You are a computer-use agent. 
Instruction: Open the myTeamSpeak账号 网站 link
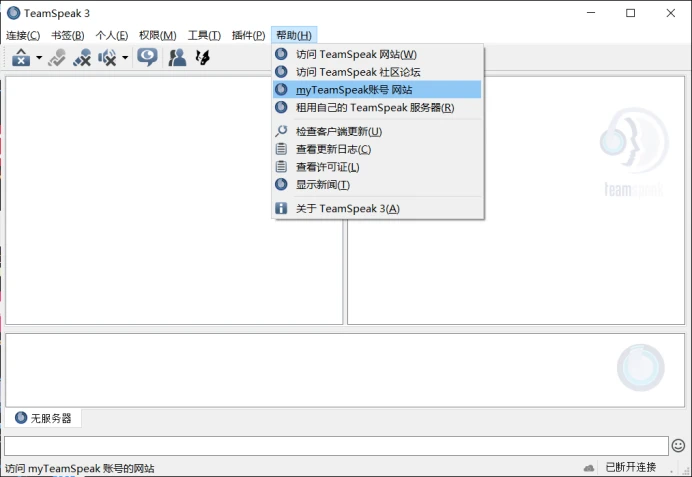[x=377, y=90]
